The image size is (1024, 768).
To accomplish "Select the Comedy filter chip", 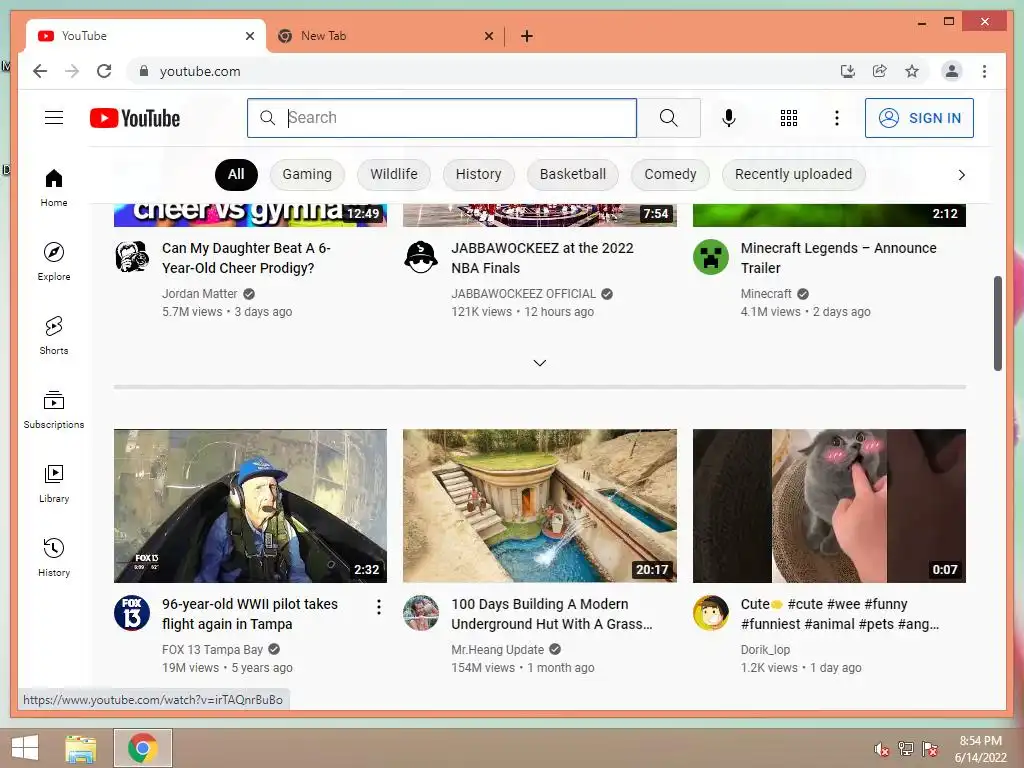I will (x=670, y=174).
